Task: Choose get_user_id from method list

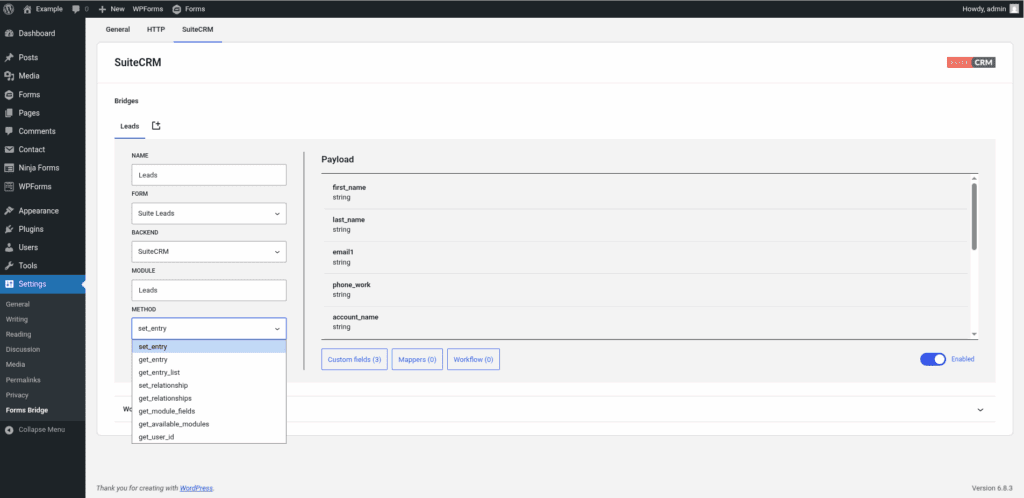Action: pos(209,437)
